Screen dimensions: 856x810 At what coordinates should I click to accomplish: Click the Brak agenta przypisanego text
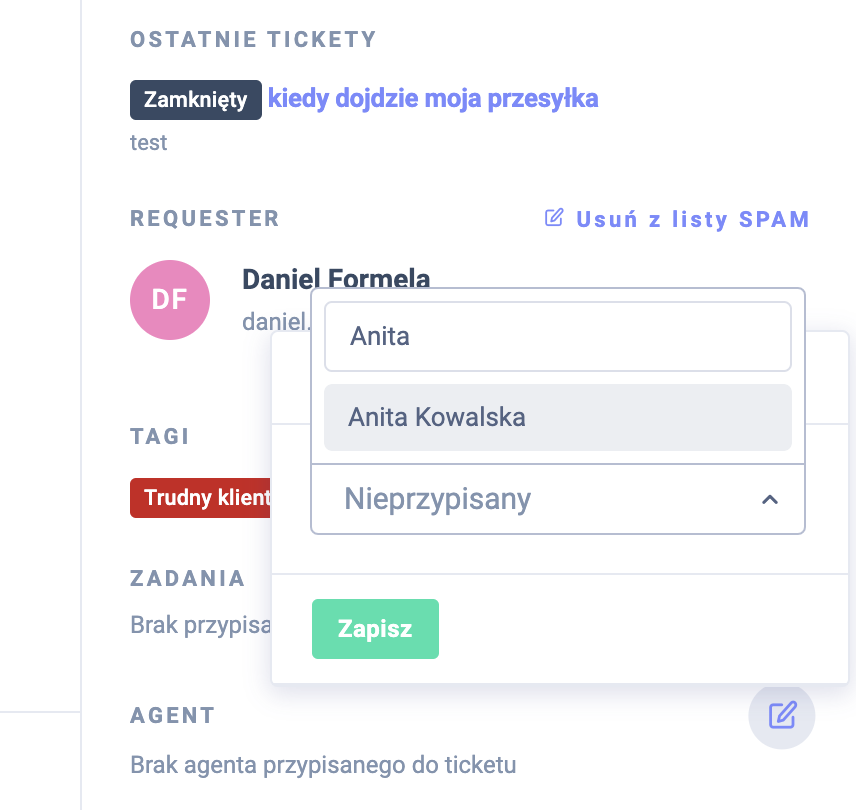[x=323, y=766]
